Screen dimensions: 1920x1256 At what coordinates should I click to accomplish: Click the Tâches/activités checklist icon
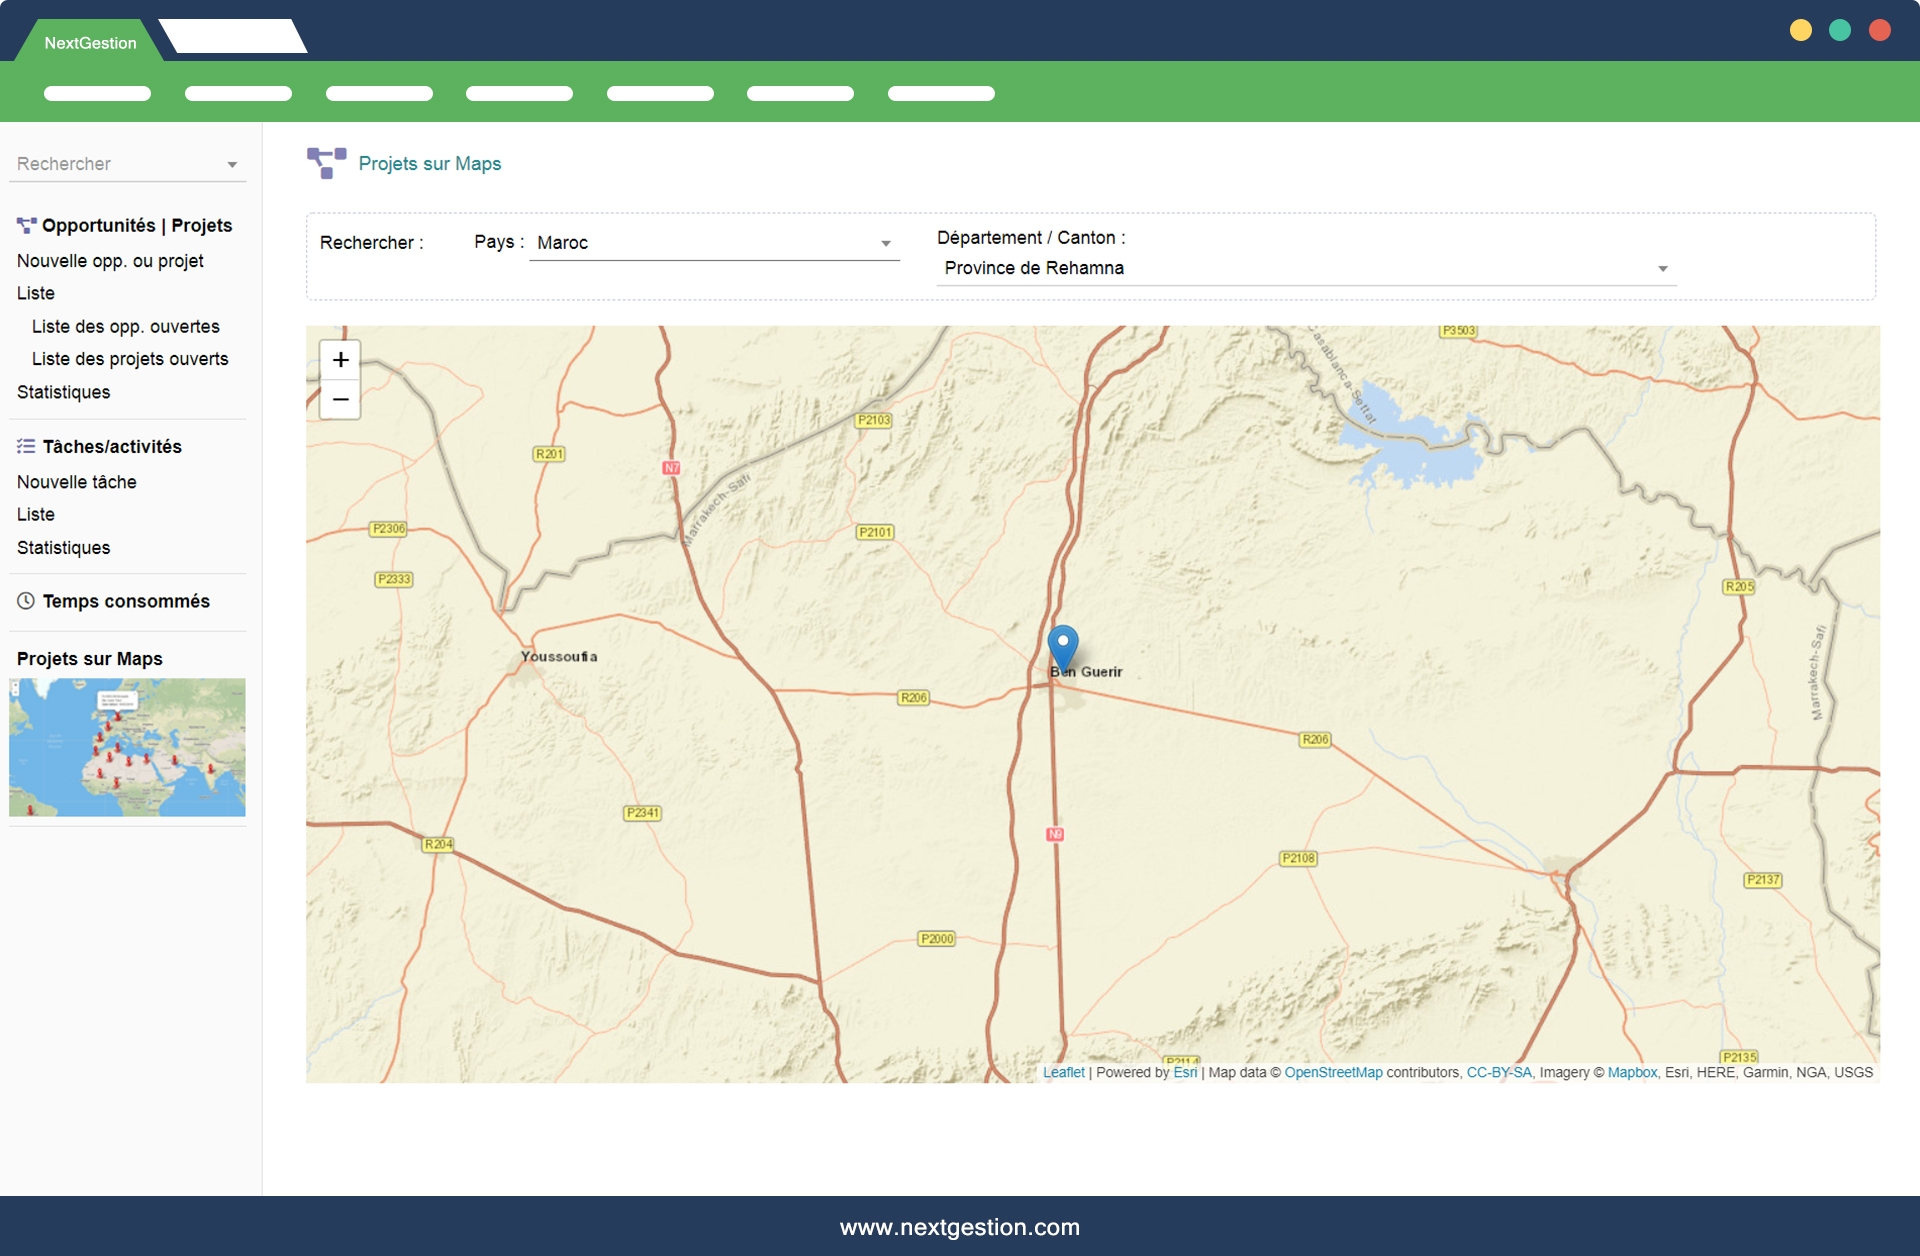coord(26,447)
